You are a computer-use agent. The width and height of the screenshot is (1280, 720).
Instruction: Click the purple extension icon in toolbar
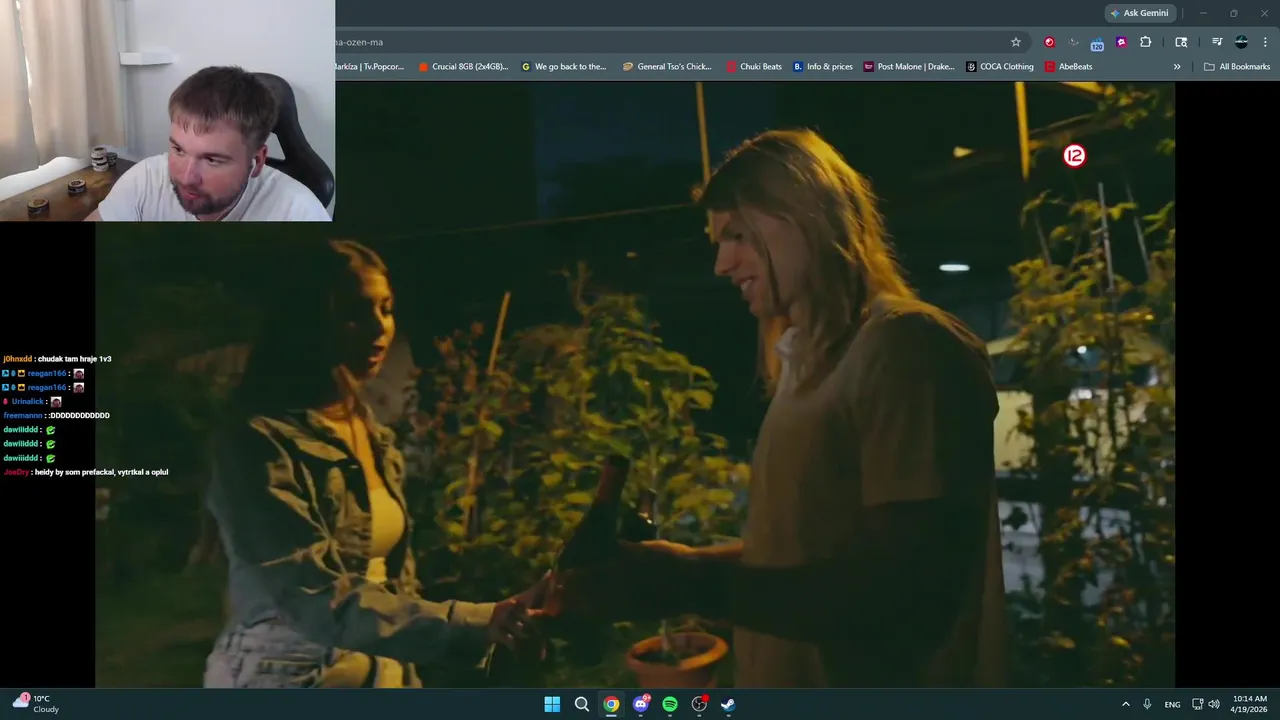tap(1121, 42)
